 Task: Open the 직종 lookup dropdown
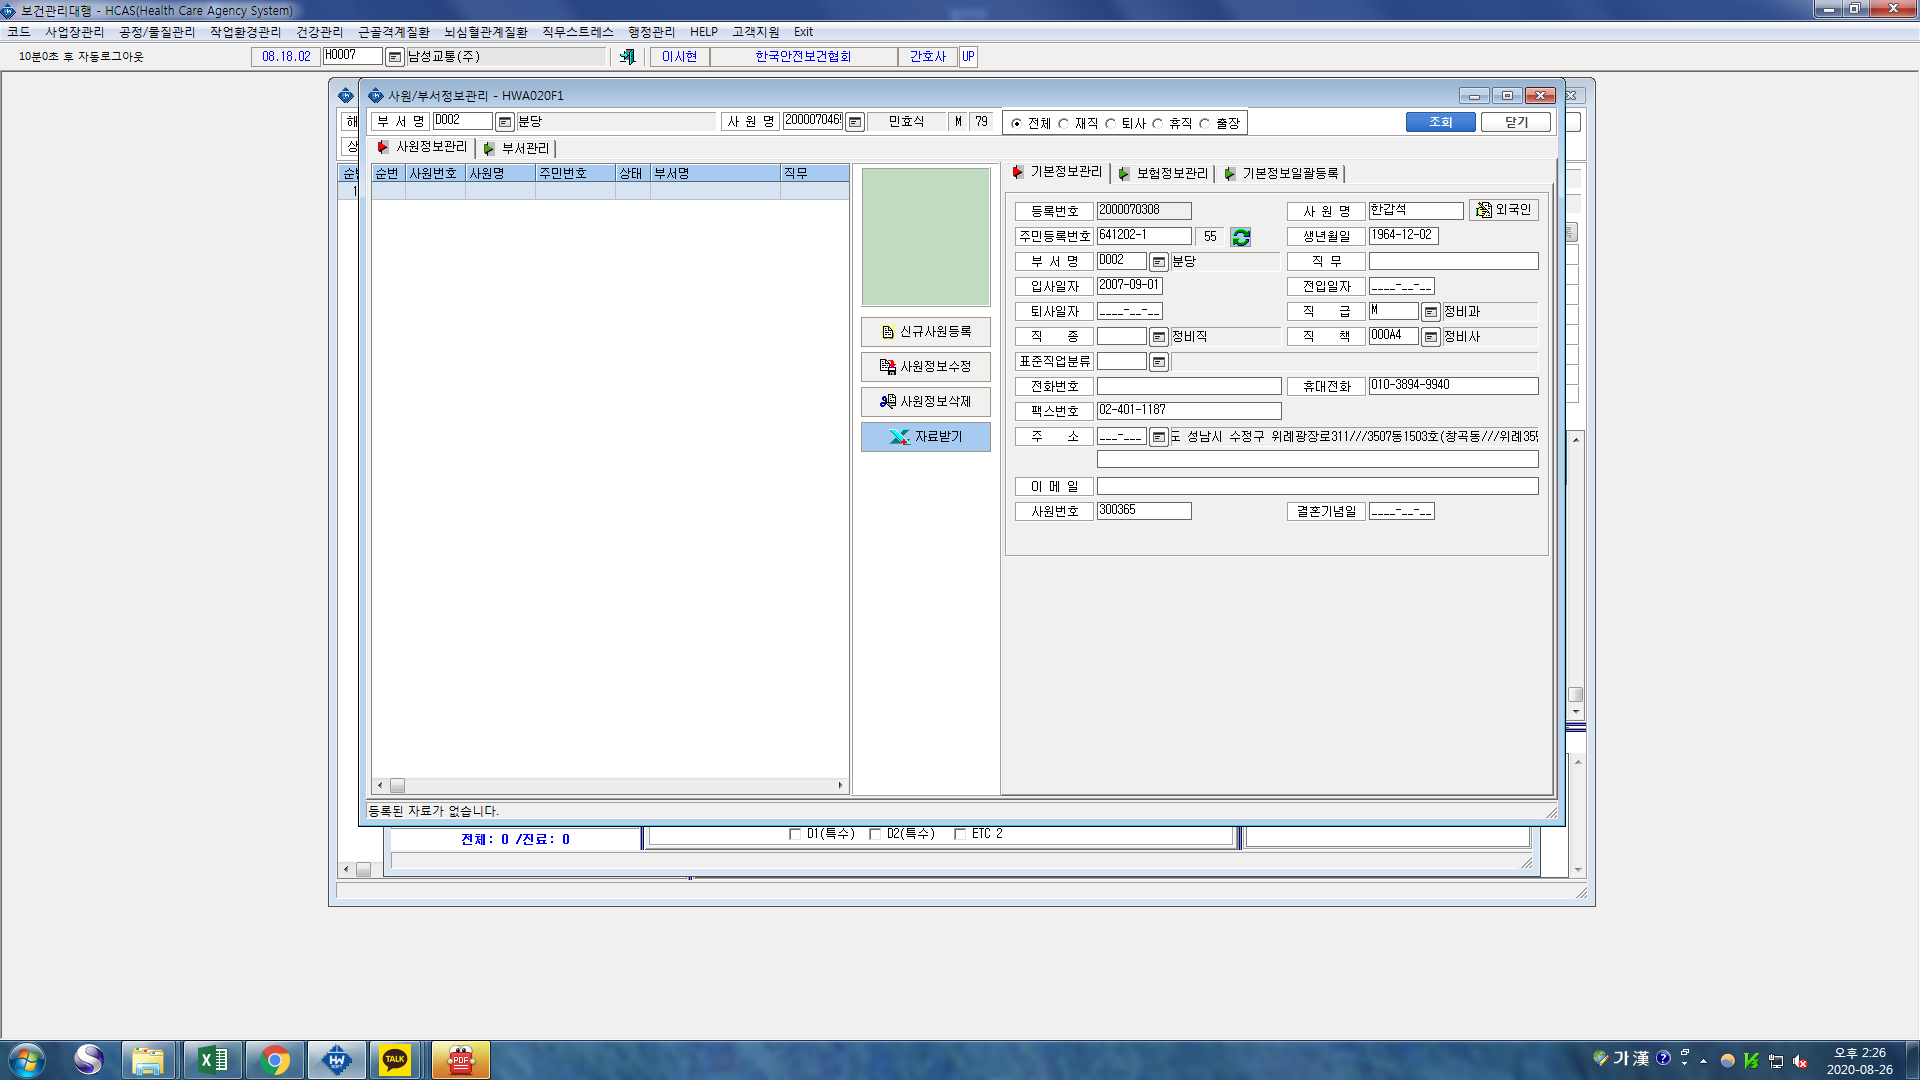(1158, 337)
